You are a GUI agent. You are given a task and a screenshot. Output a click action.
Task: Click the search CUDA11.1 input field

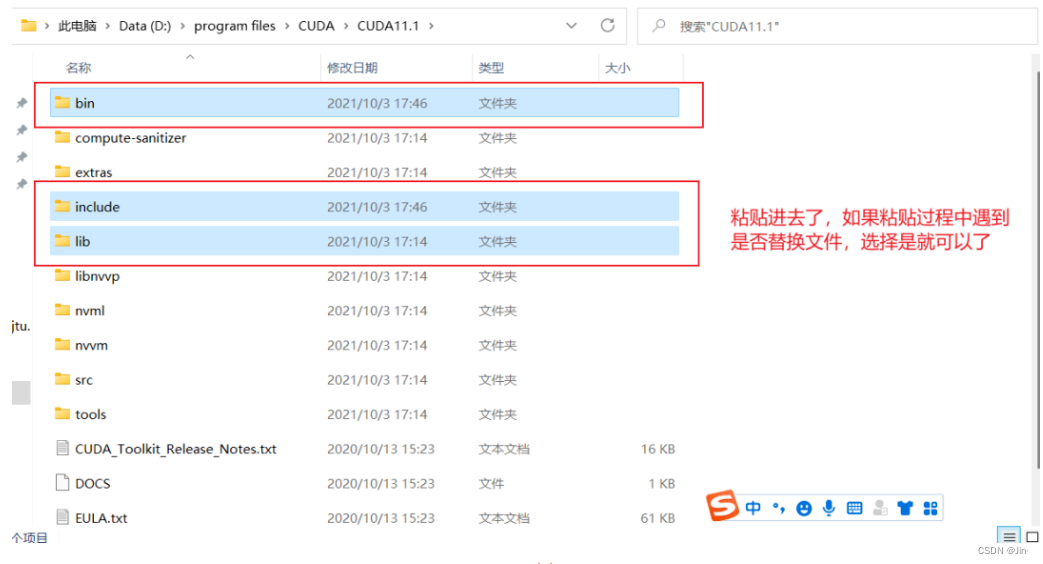click(x=837, y=26)
